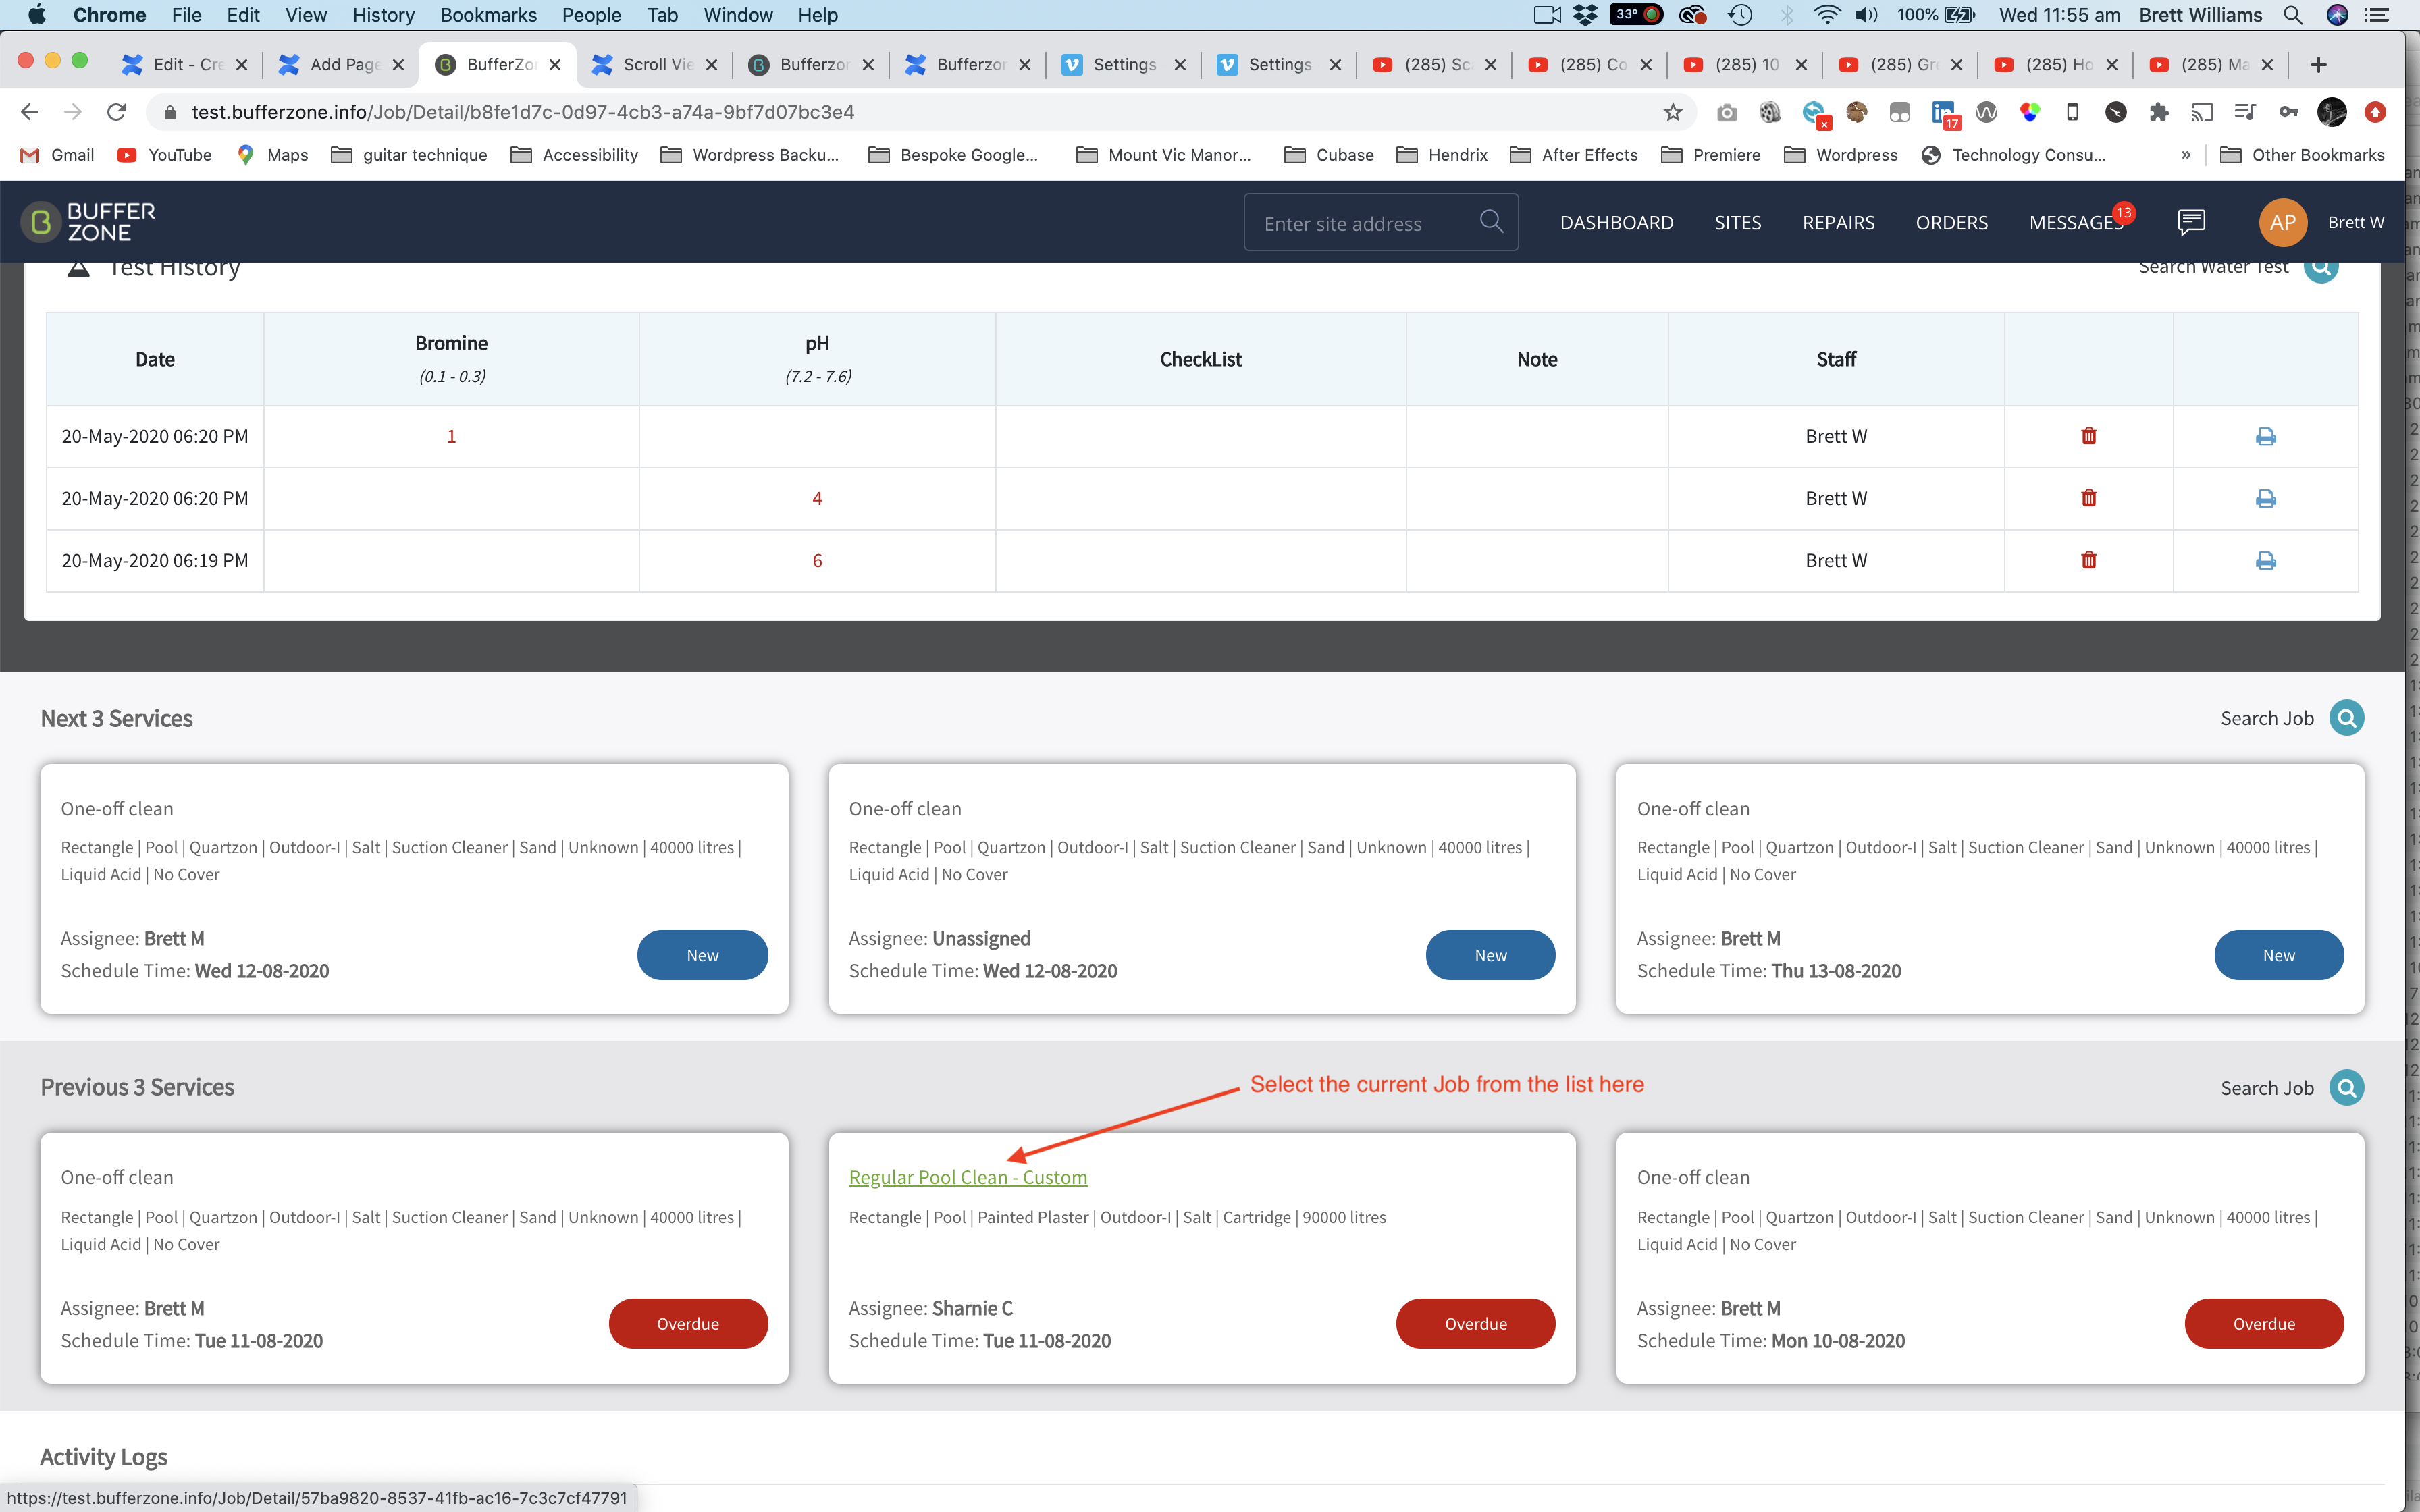Open Dropbox menu bar icon
The image size is (2420, 1512).
point(1586,15)
